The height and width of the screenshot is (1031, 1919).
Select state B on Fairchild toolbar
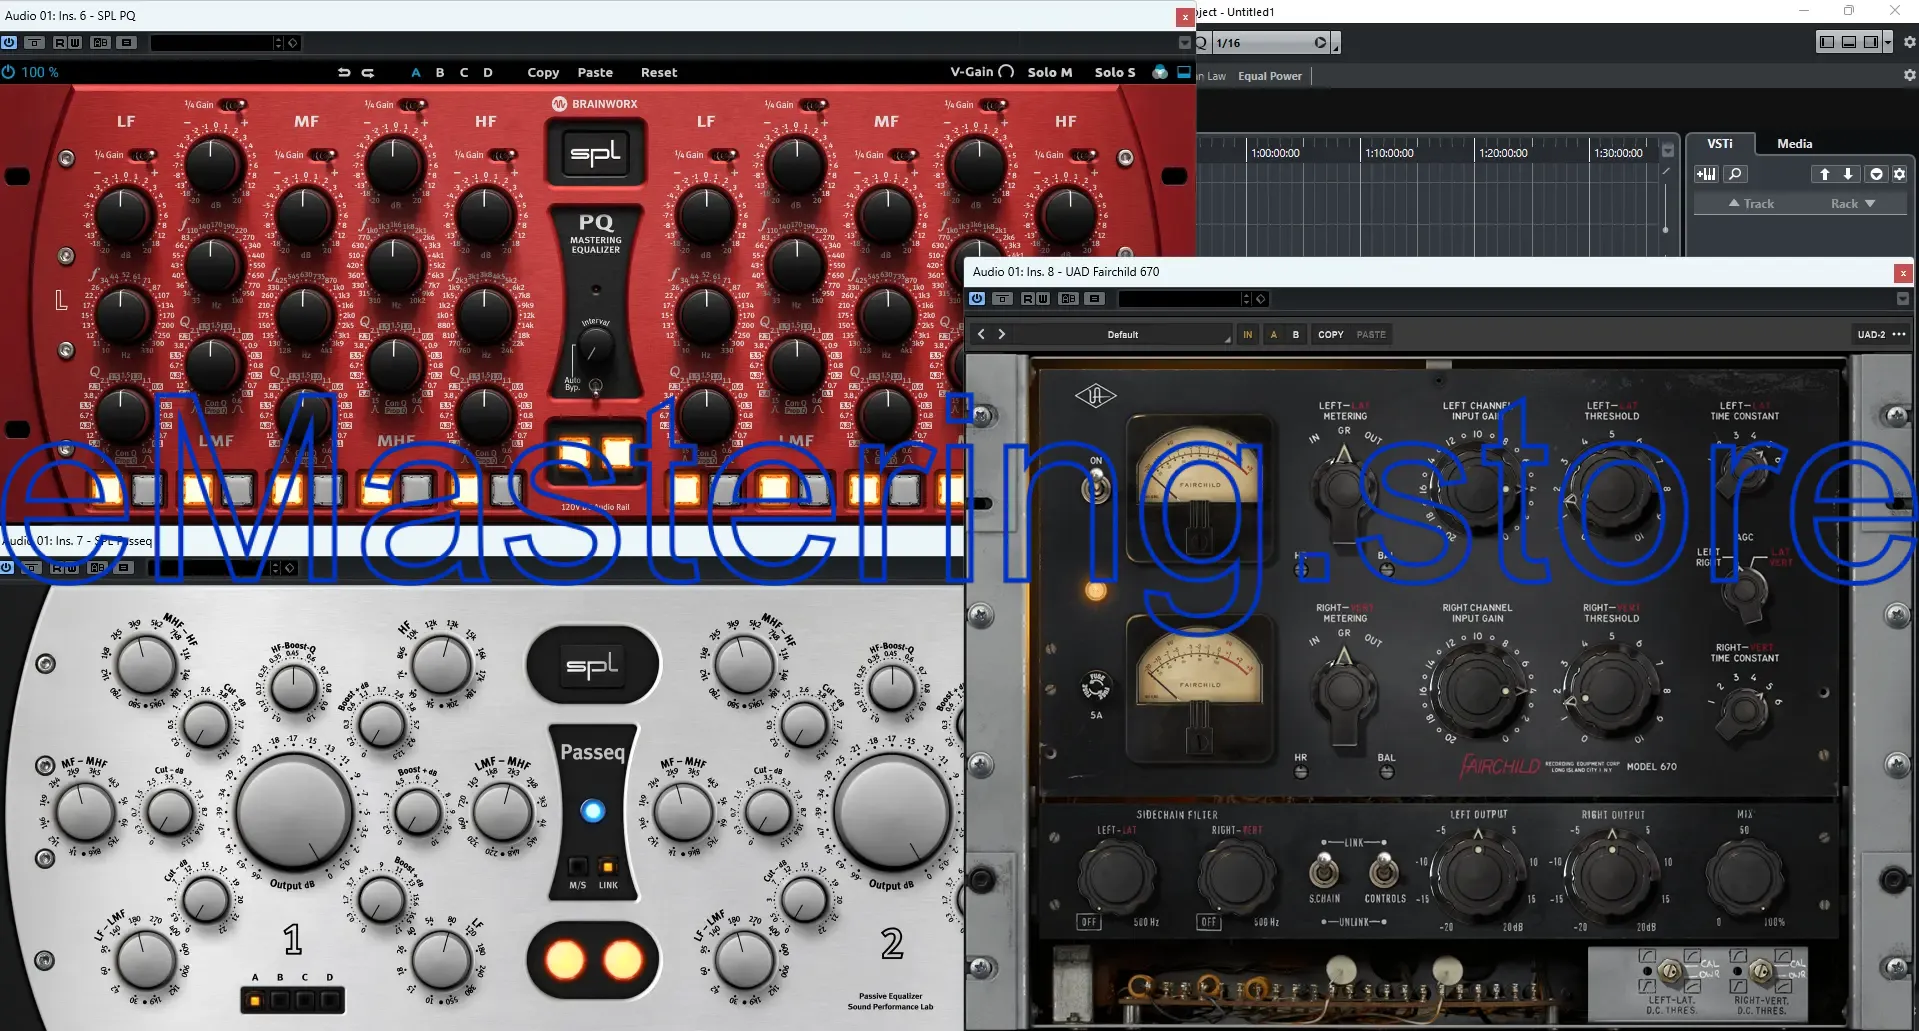tap(1295, 335)
